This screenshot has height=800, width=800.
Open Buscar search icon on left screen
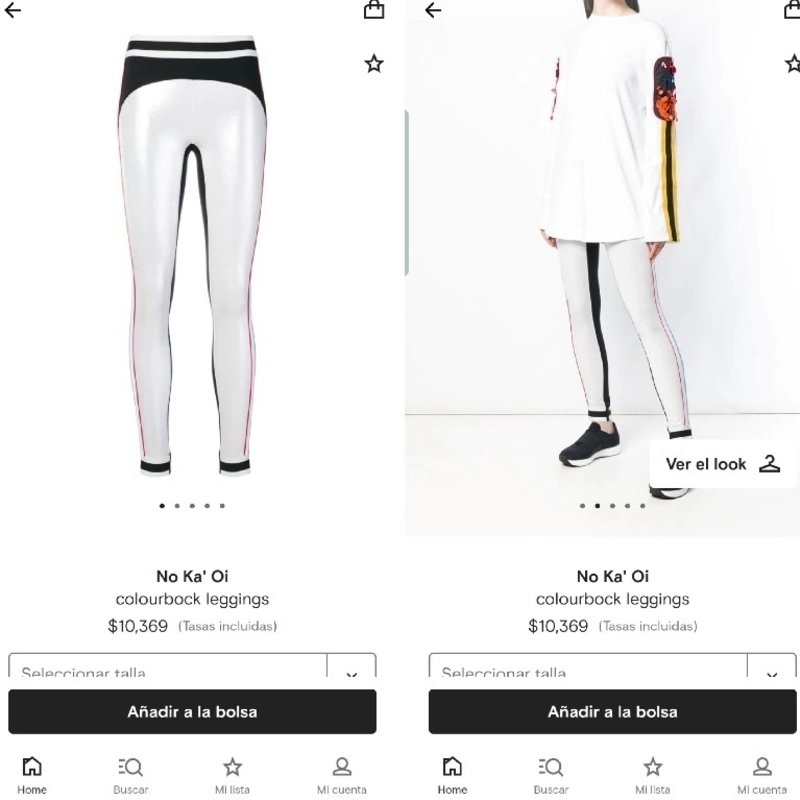pos(131,767)
